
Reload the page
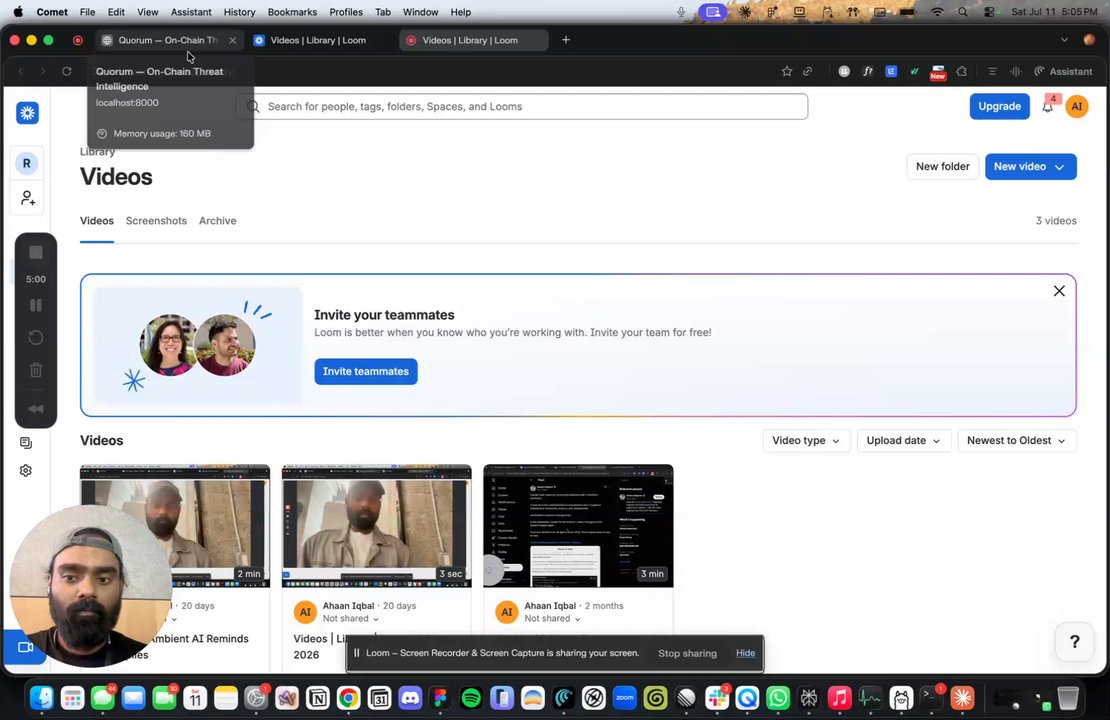coord(67,72)
